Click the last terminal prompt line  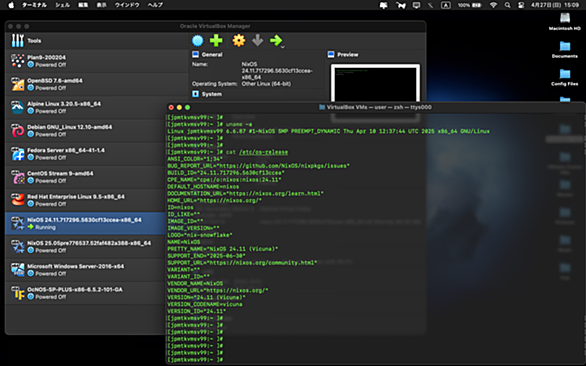[x=195, y=360]
